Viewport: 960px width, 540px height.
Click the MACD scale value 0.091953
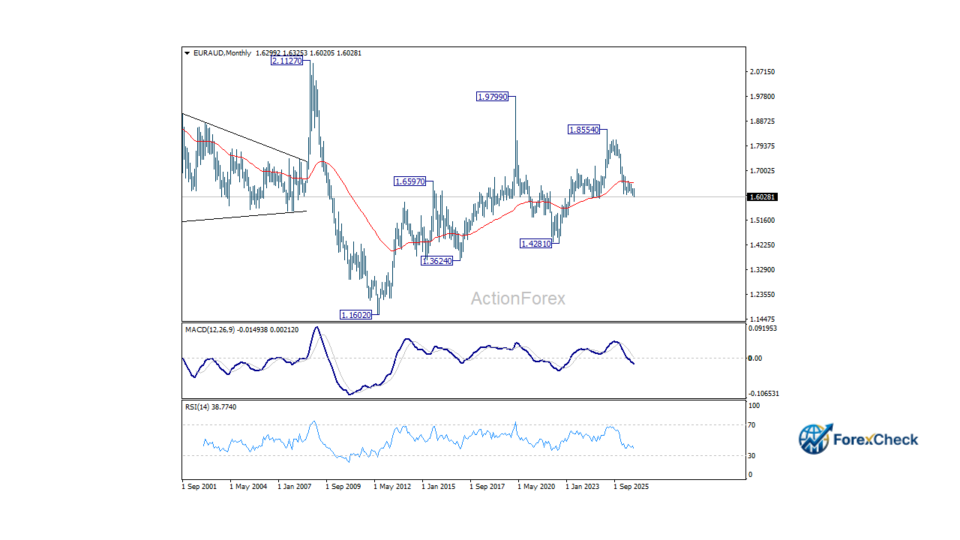tap(762, 329)
